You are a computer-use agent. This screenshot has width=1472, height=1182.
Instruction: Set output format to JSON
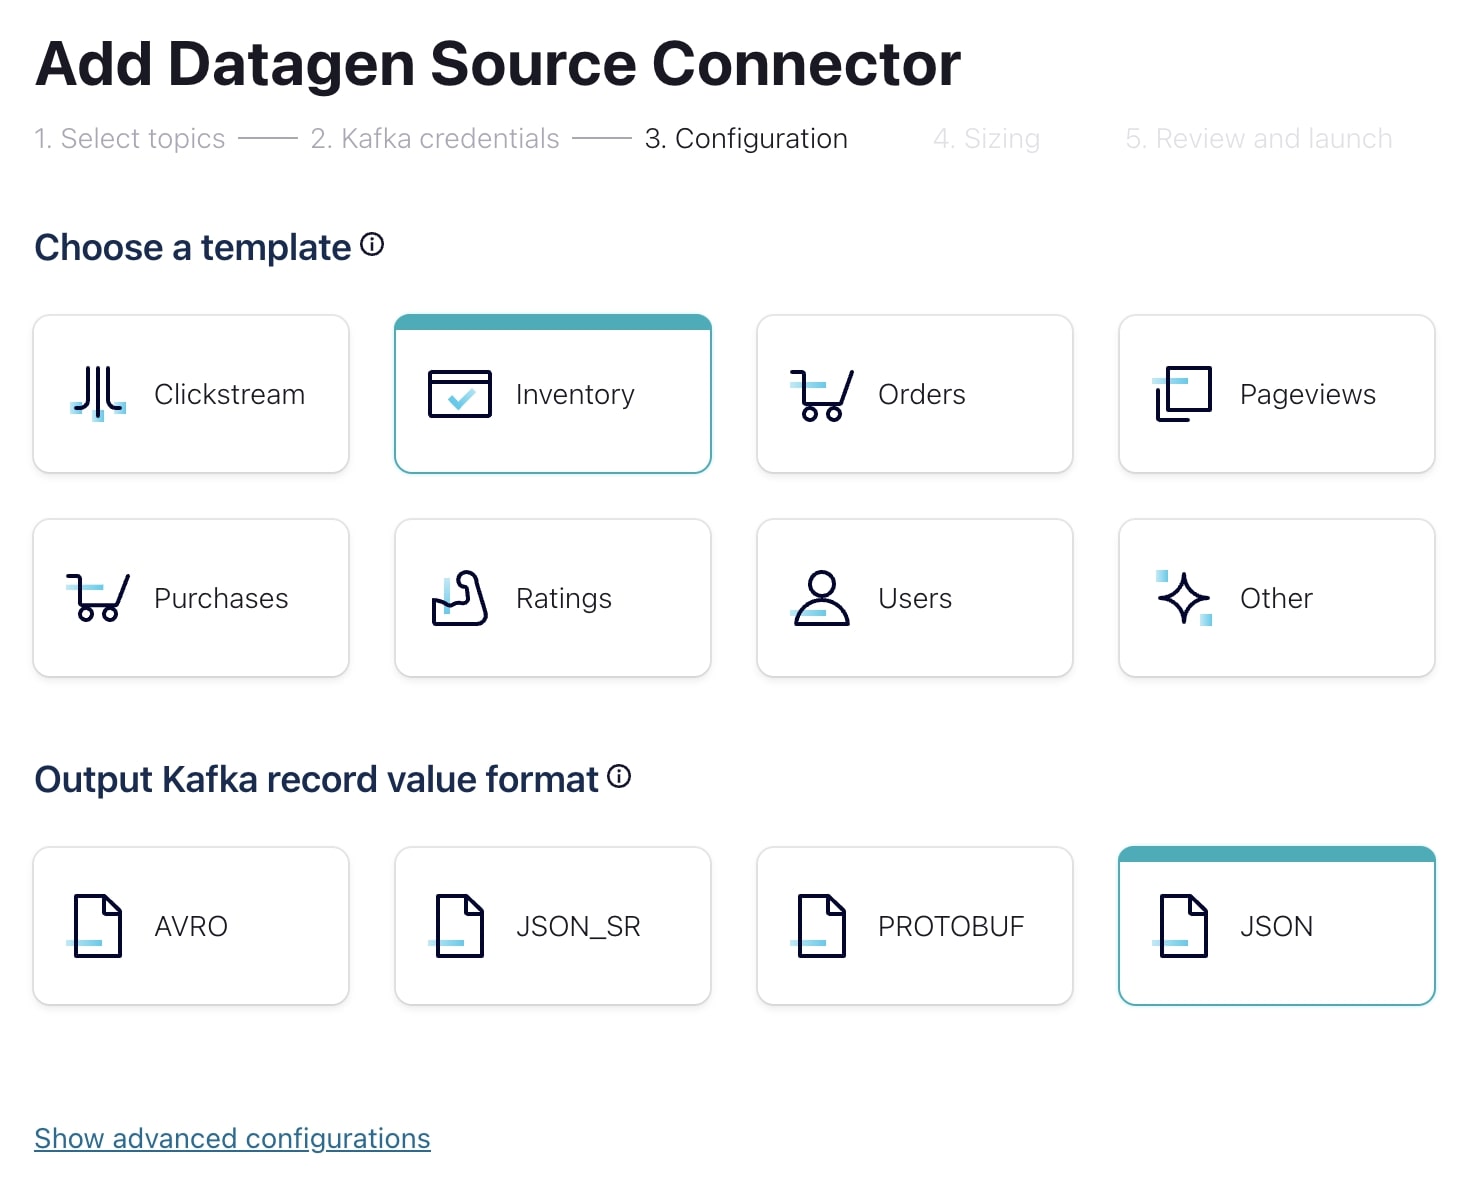[1277, 926]
